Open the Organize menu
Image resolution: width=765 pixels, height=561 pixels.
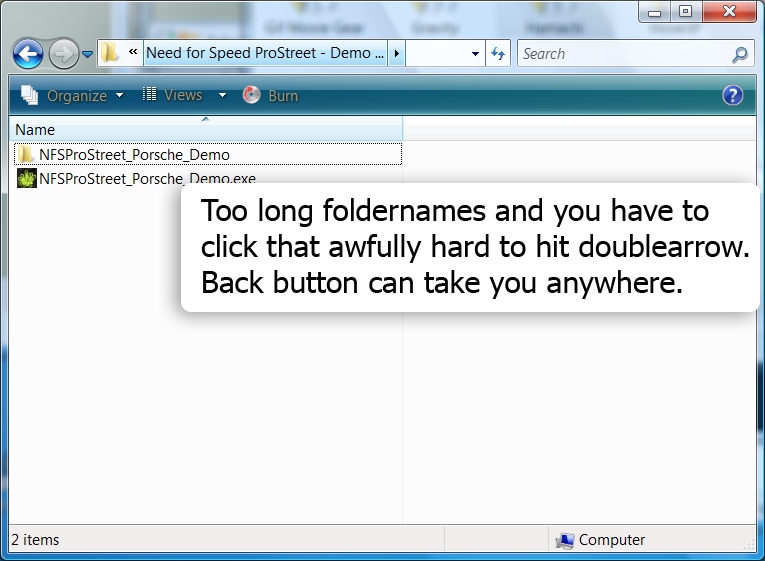(x=72, y=96)
